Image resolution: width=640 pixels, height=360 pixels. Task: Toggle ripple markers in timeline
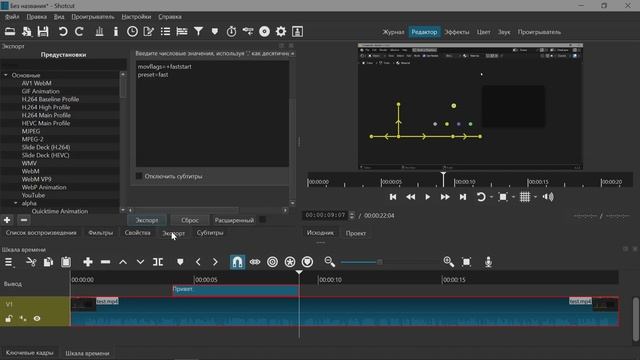[307, 262]
